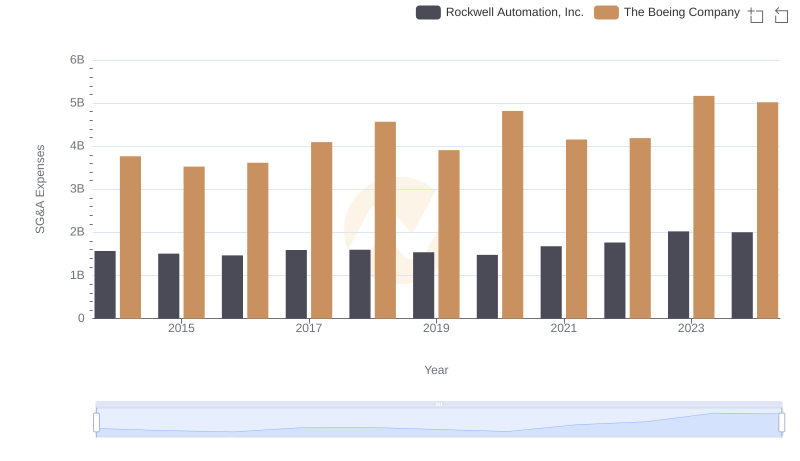800x461 pixels.
Task: Click the Boeing bar for 2020
Action: (x=513, y=215)
